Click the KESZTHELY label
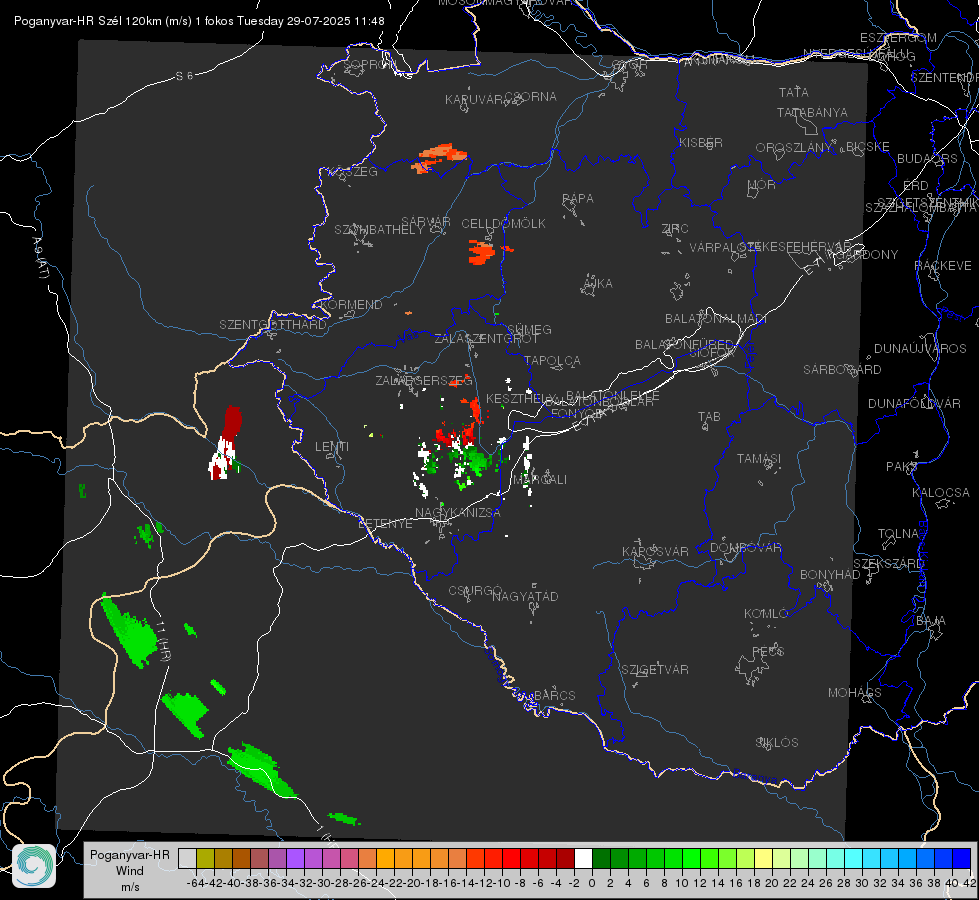The width and height of the screenshot is (979, 900). [521, 398]
